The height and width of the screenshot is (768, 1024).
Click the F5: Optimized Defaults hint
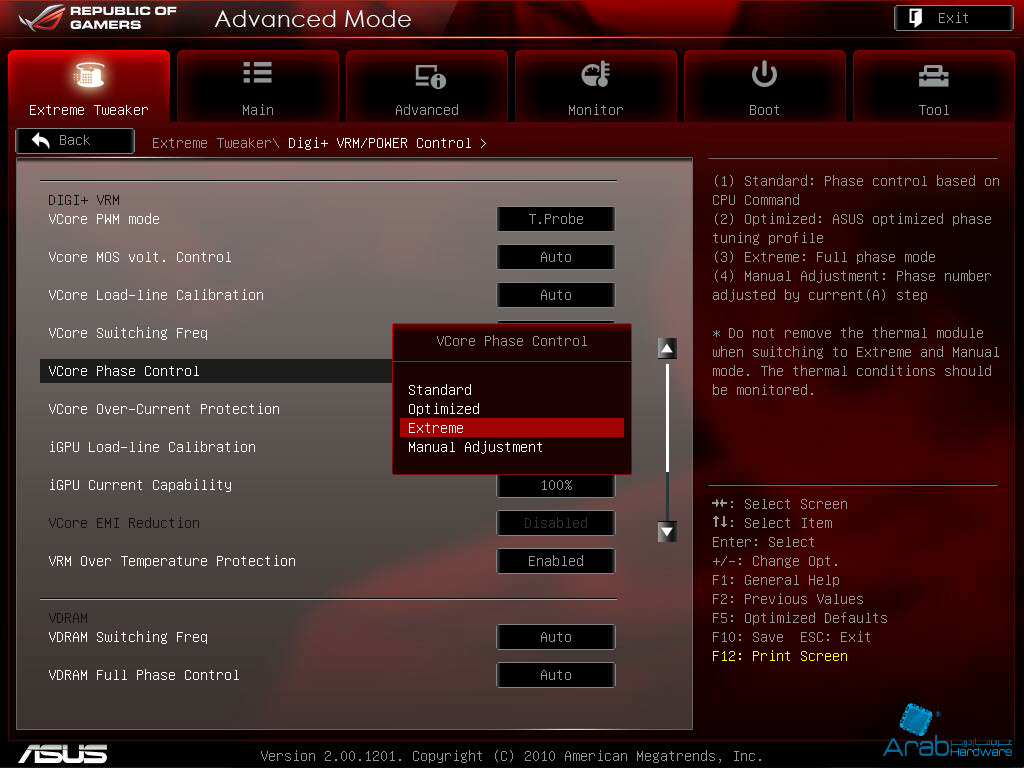pos(800,618)
